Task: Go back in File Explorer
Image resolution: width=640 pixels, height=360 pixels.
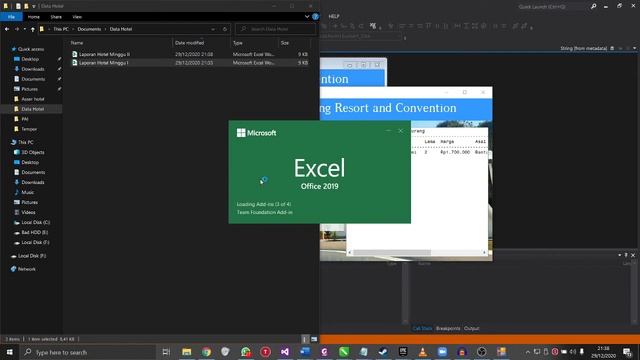Action: tap(7, 29)
